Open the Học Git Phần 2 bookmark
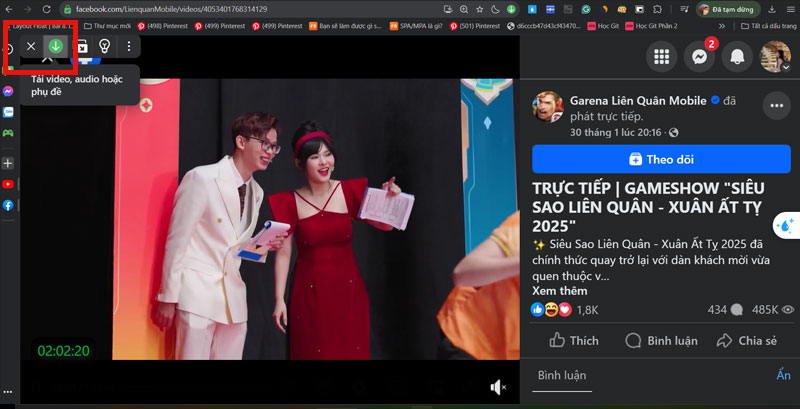The image size is (800, 409). (x=652, y=26)
